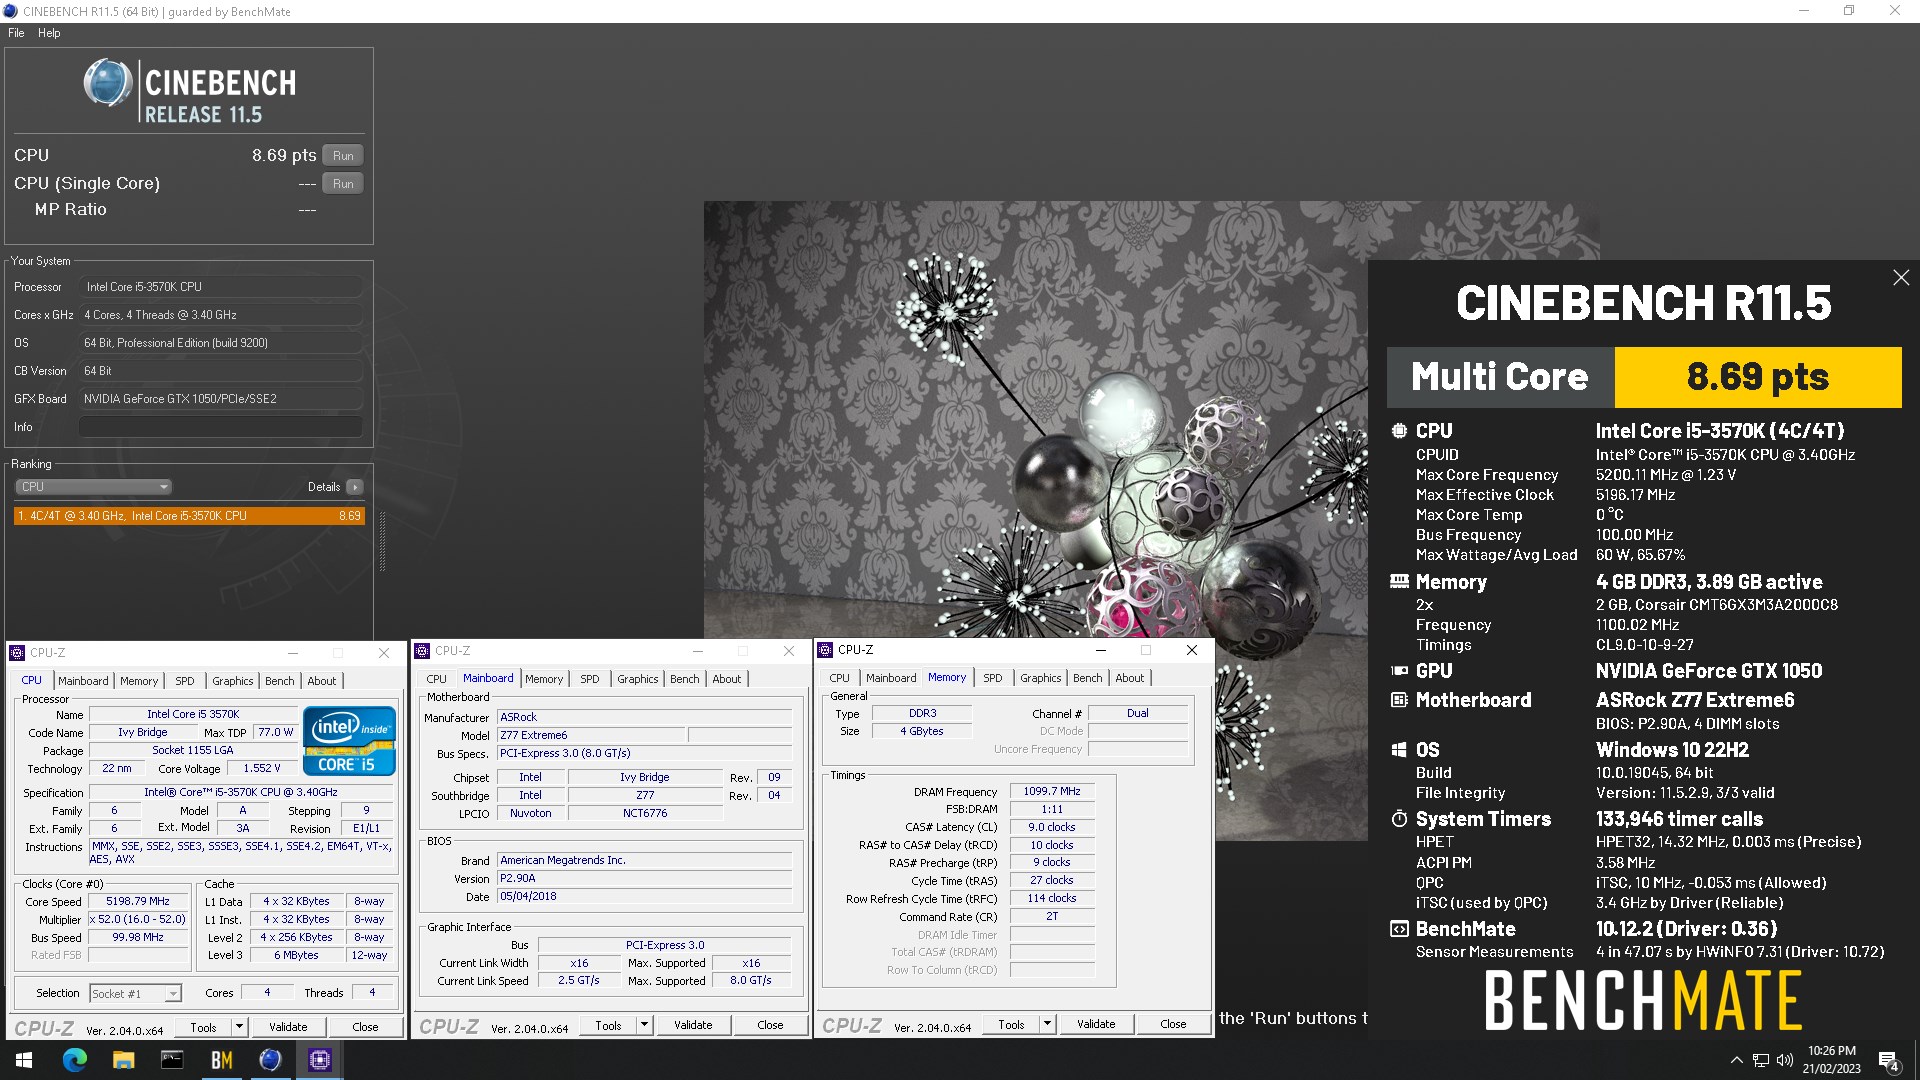1920x1080 pixels.
Task: Click the first CPU-Z window title icon
Action: (17, 653)
